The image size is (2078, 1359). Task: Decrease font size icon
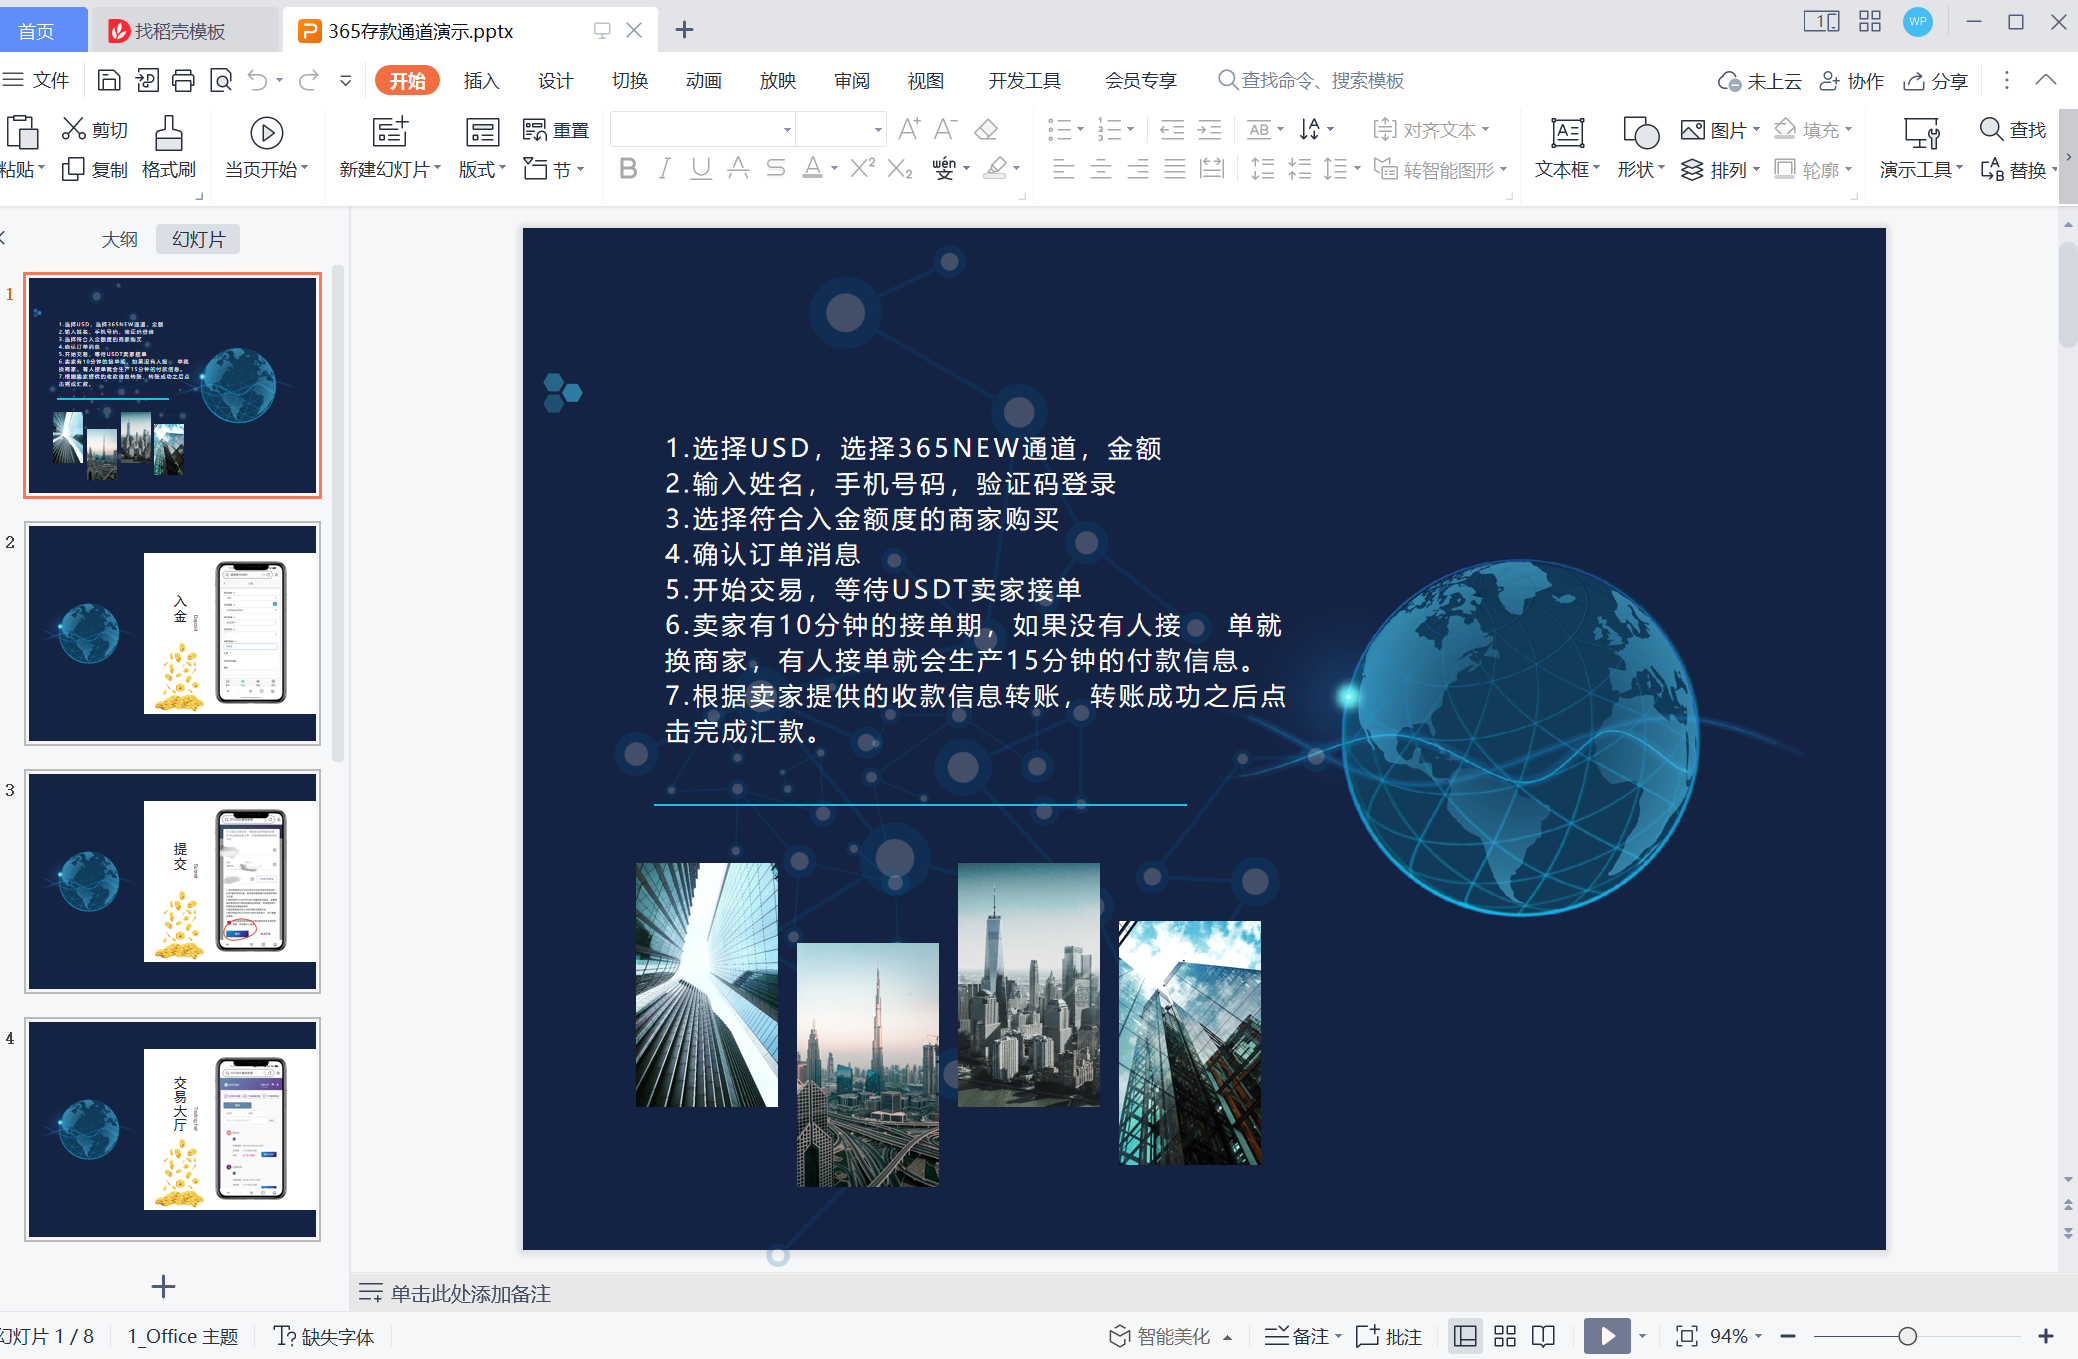point(945,129)
